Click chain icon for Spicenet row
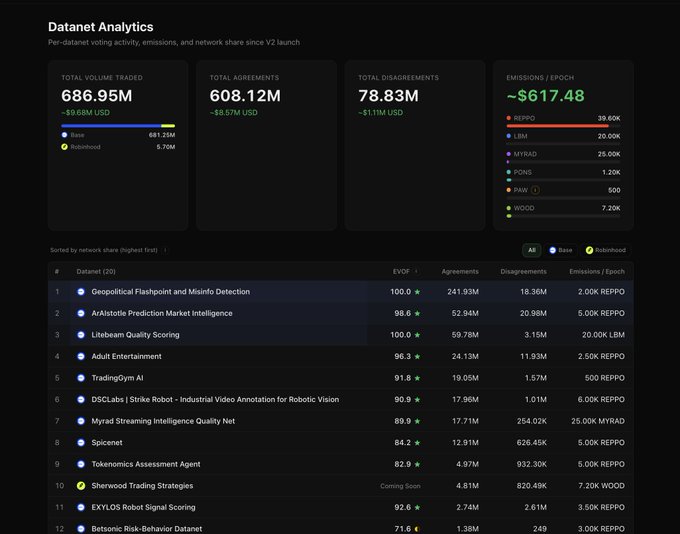The image size is (680, 534). [x=81, y=442]
